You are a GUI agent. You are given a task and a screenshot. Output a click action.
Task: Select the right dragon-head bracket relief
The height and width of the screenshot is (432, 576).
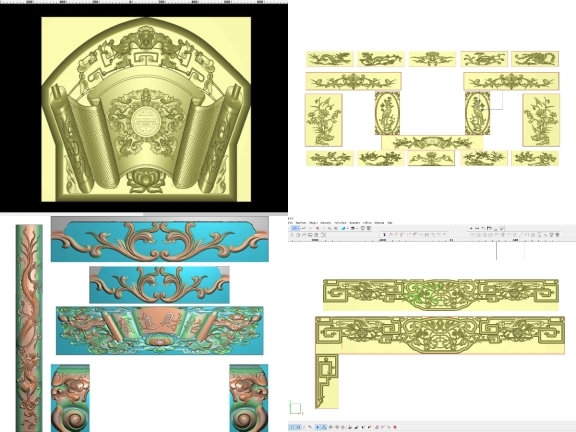point(249,398)
